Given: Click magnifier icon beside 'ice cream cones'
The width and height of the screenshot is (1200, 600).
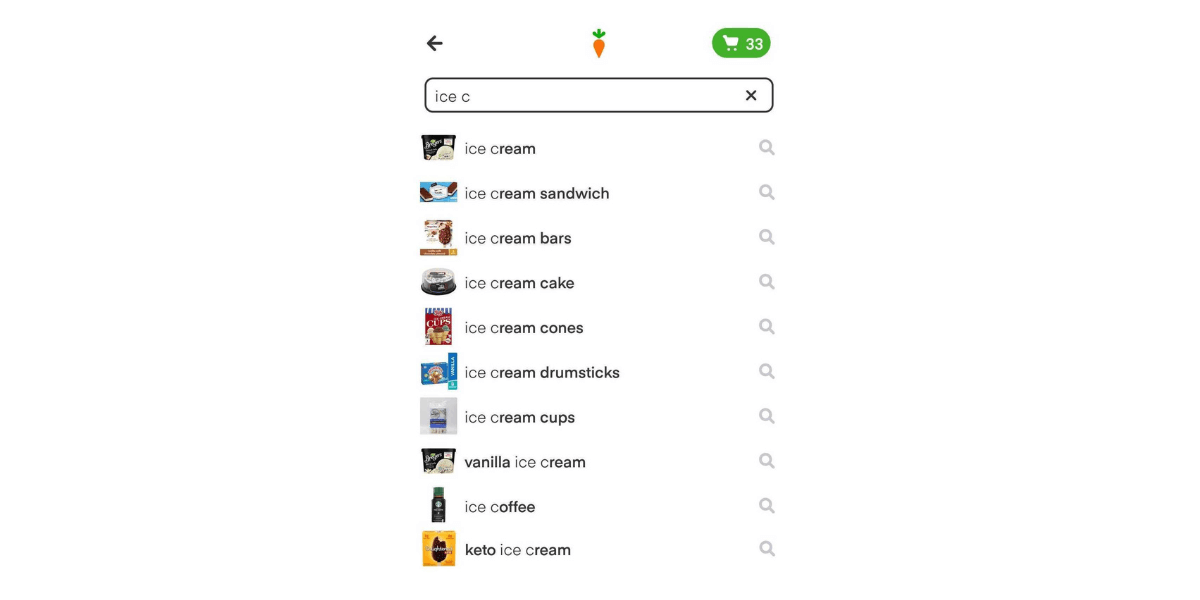Looking at the screenshot, I should (766, 326).
